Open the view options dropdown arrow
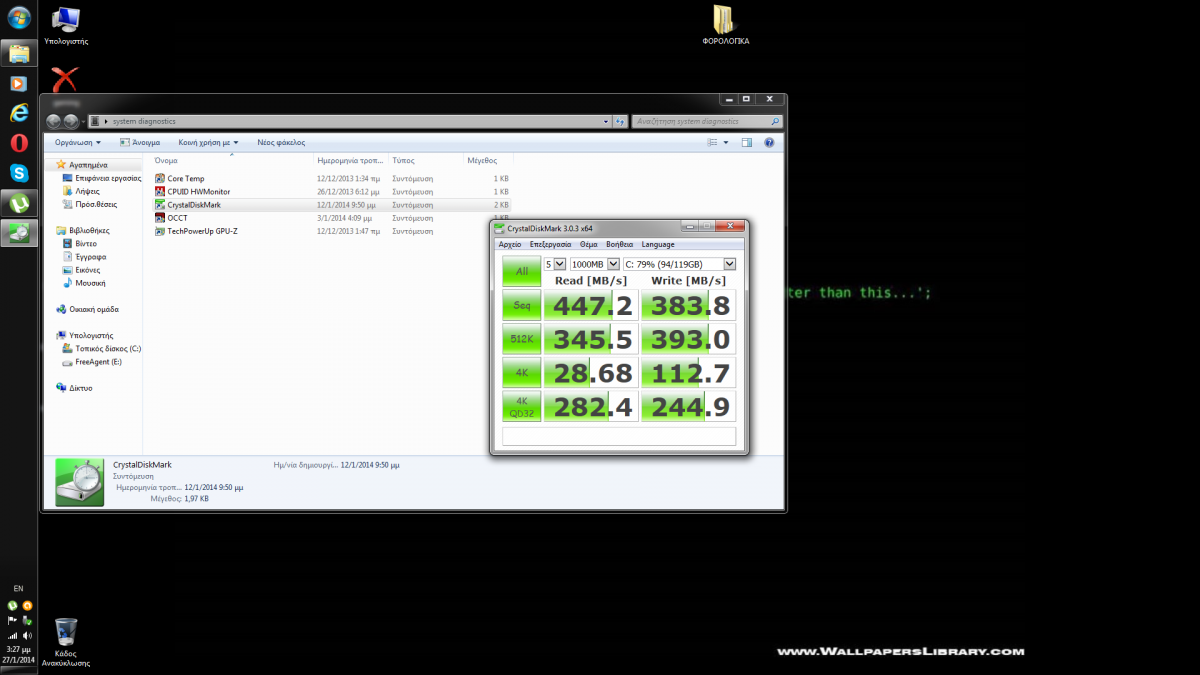Viewport: 1200px width, 675px height. (726, 143)
